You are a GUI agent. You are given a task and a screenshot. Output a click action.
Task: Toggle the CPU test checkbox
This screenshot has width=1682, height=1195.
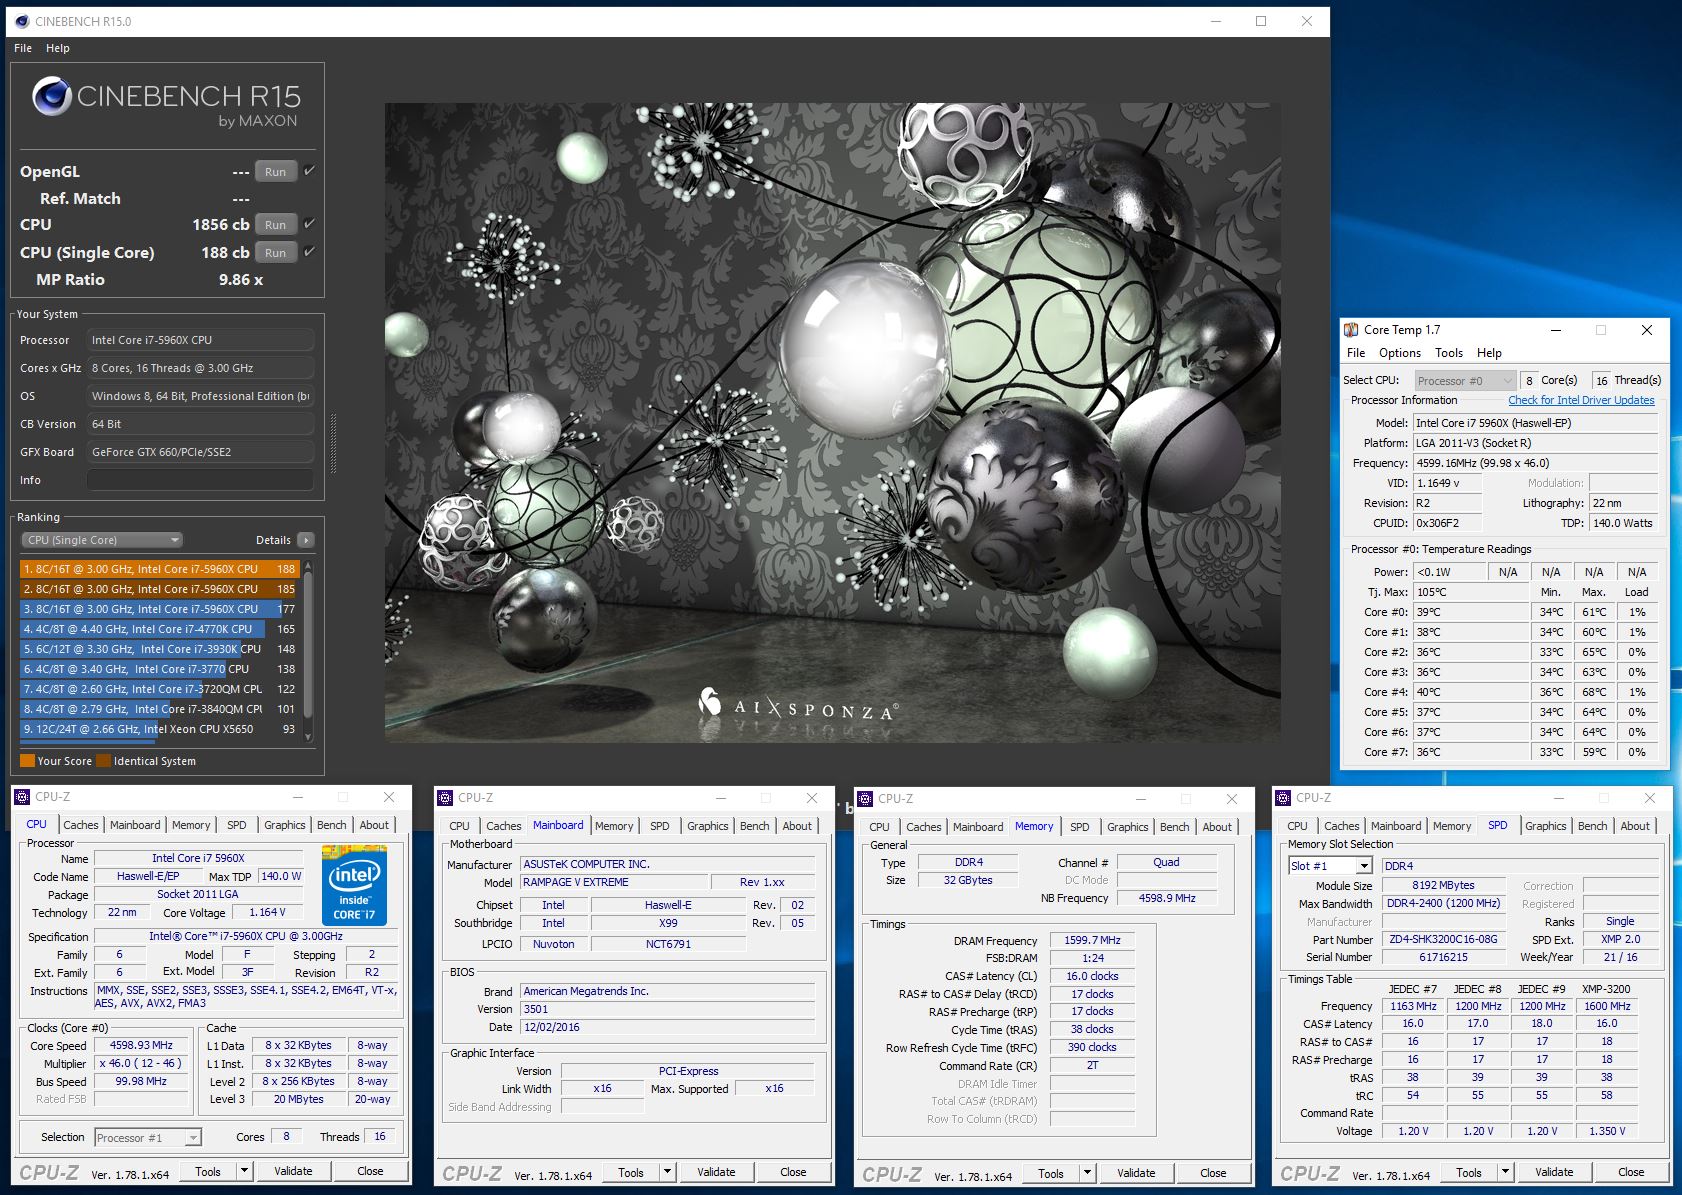pos(309,224)
